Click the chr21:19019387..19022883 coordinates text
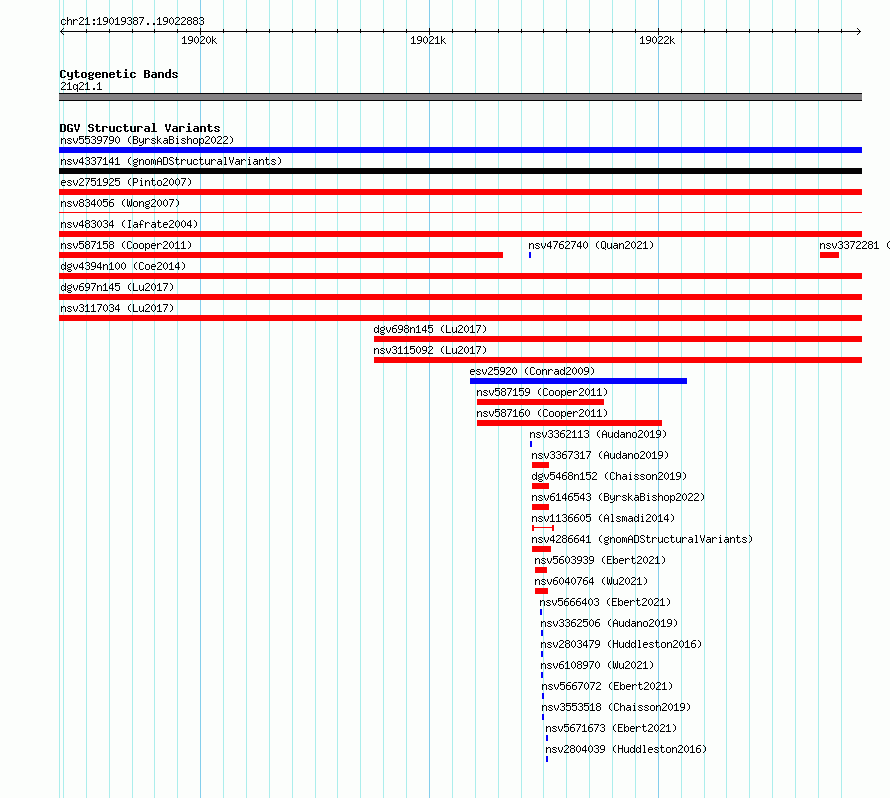The image size is (890, 798). pos(132,22)
